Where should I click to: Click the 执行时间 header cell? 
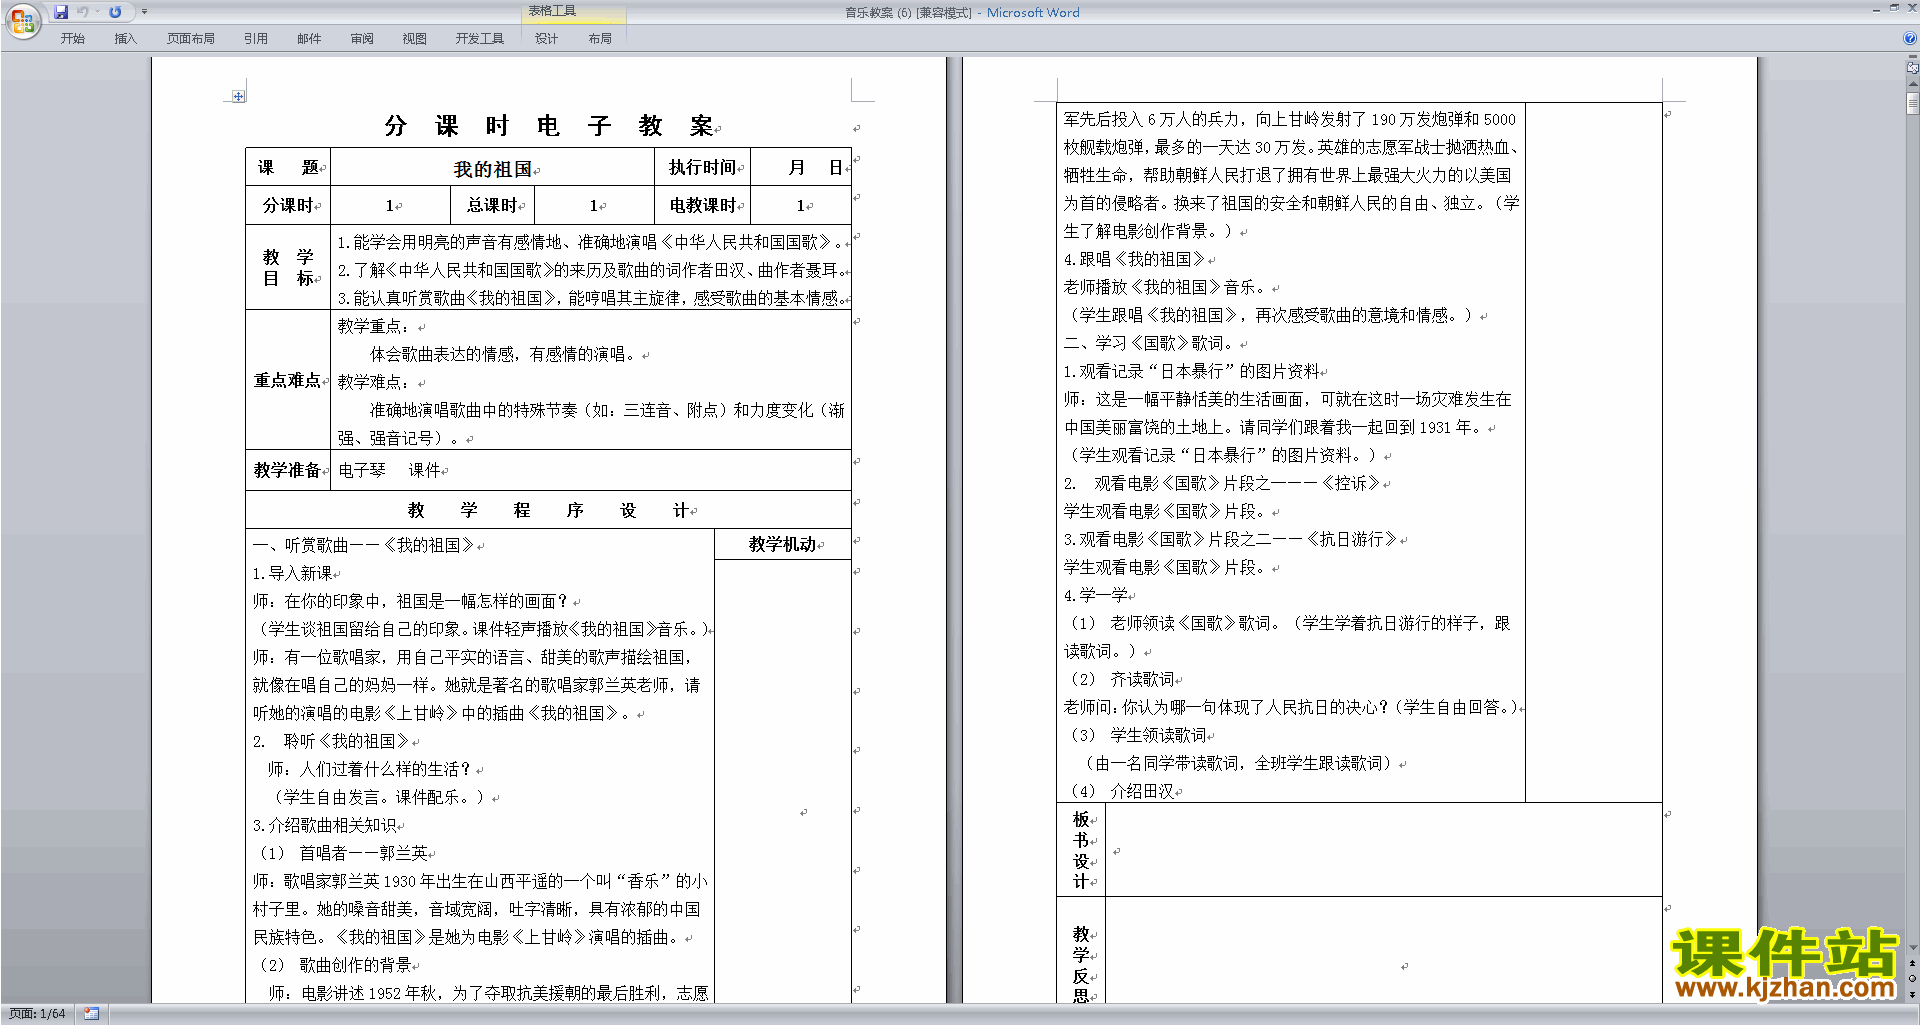(702, 167)
